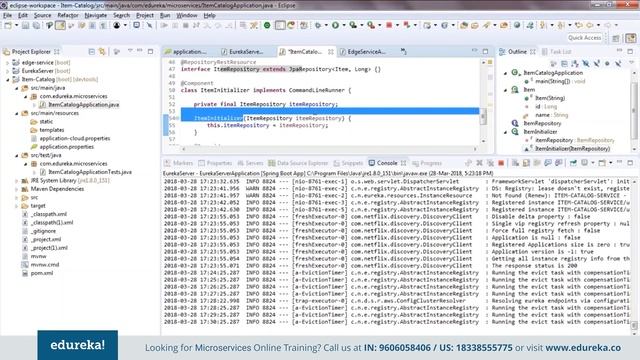The width and height of the screenshot is (640, 360).
Task: Open the Markers tab in the bottom panel
Action: coord(178,163)
